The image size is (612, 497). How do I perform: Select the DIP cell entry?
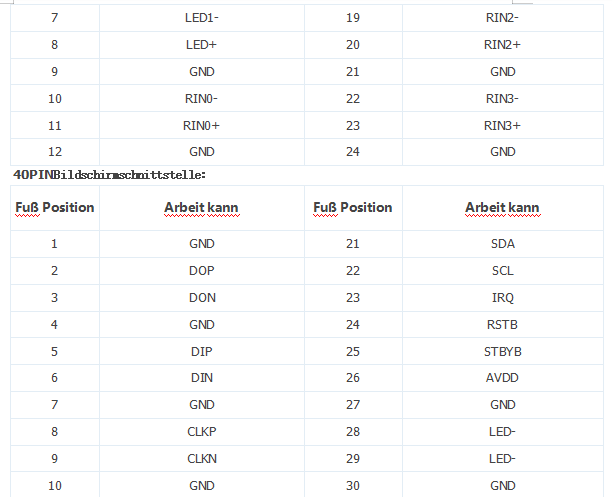201,351
